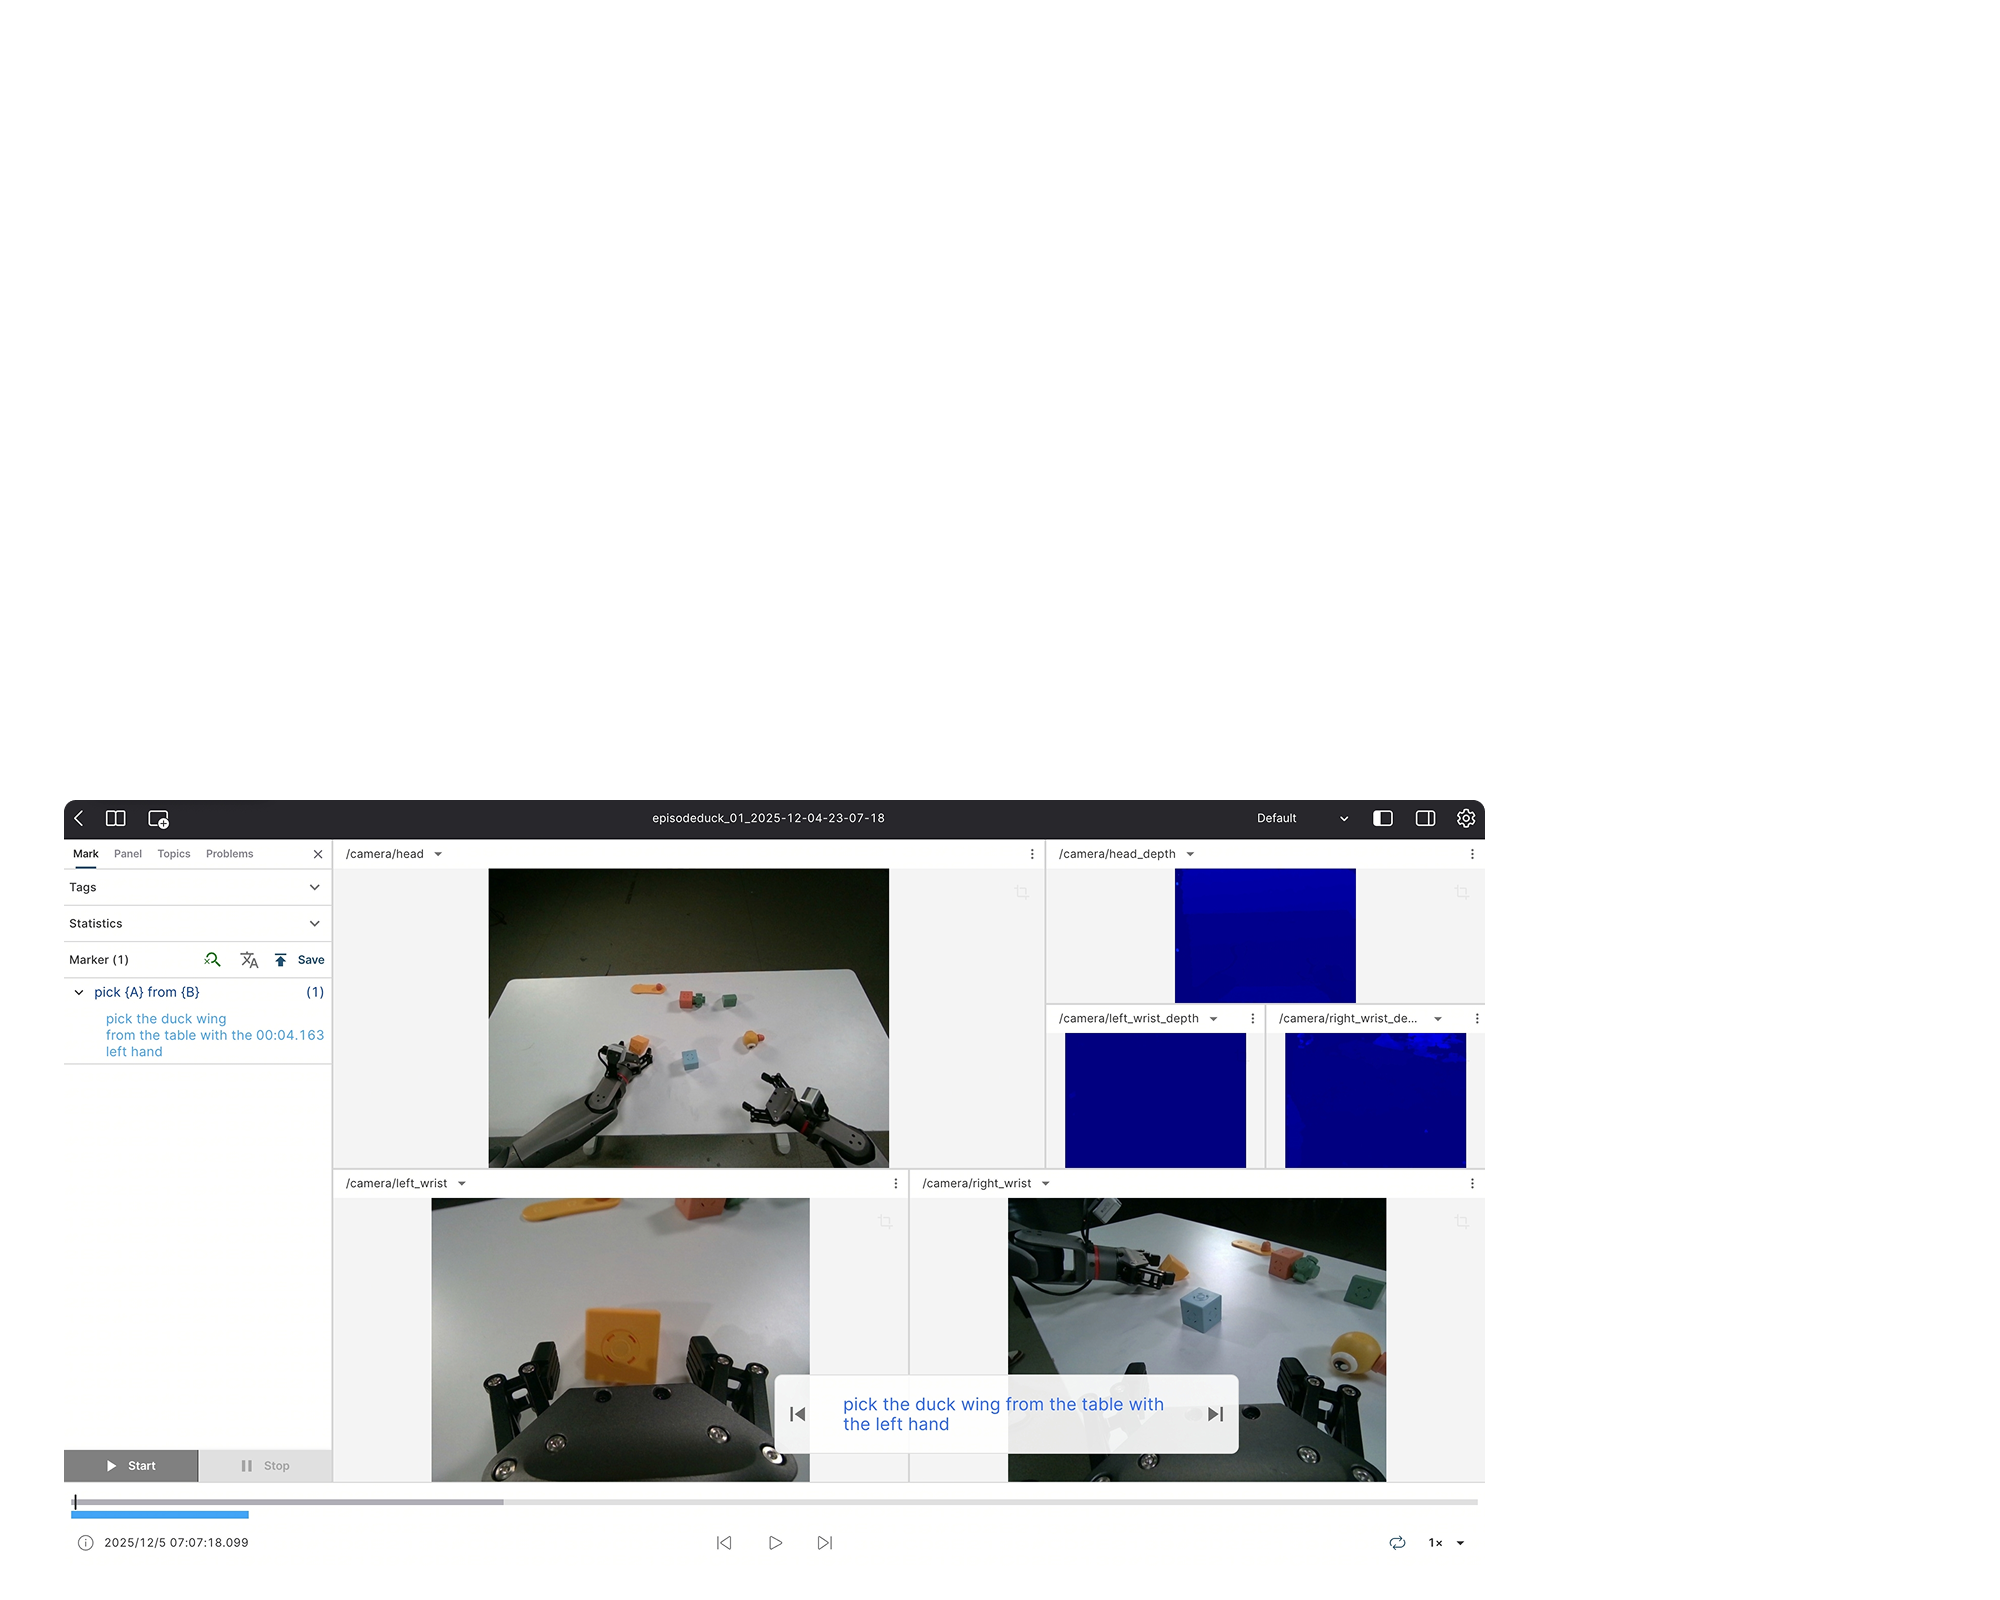The image size is (2000, 1600).
Task: Click the translate markers icon
Action: pyautogui.click(x=249, y=960)
